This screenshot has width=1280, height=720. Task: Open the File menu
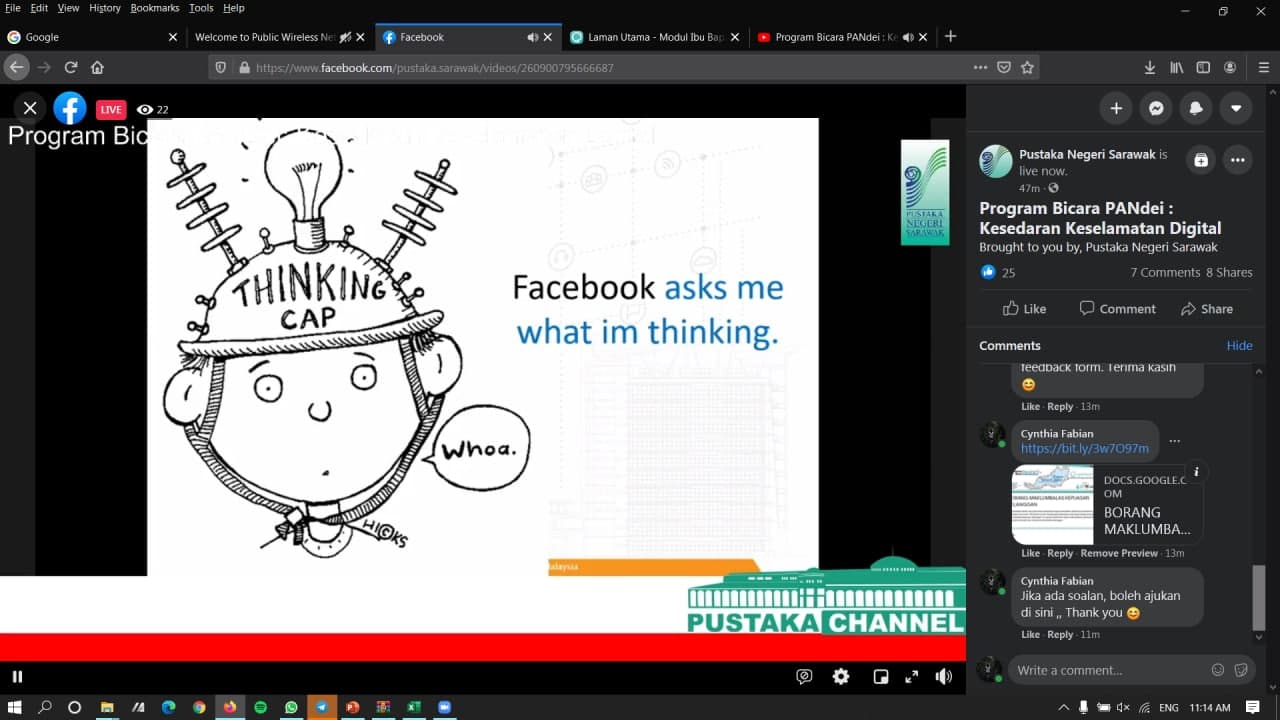[13, 8]
